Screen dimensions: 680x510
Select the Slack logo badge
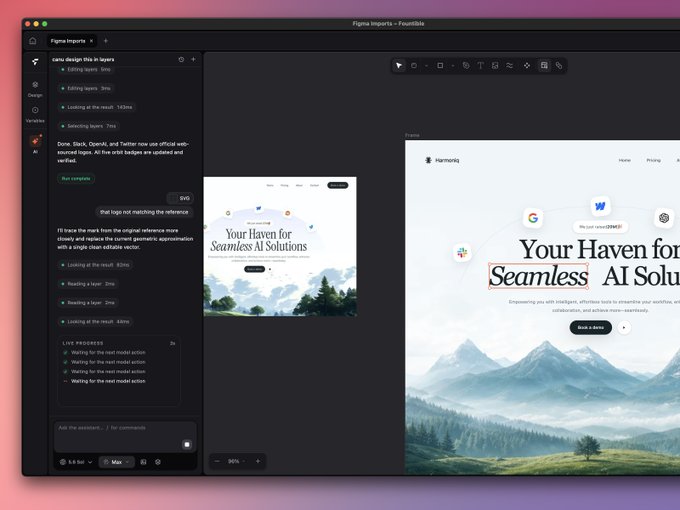[462, 252]
